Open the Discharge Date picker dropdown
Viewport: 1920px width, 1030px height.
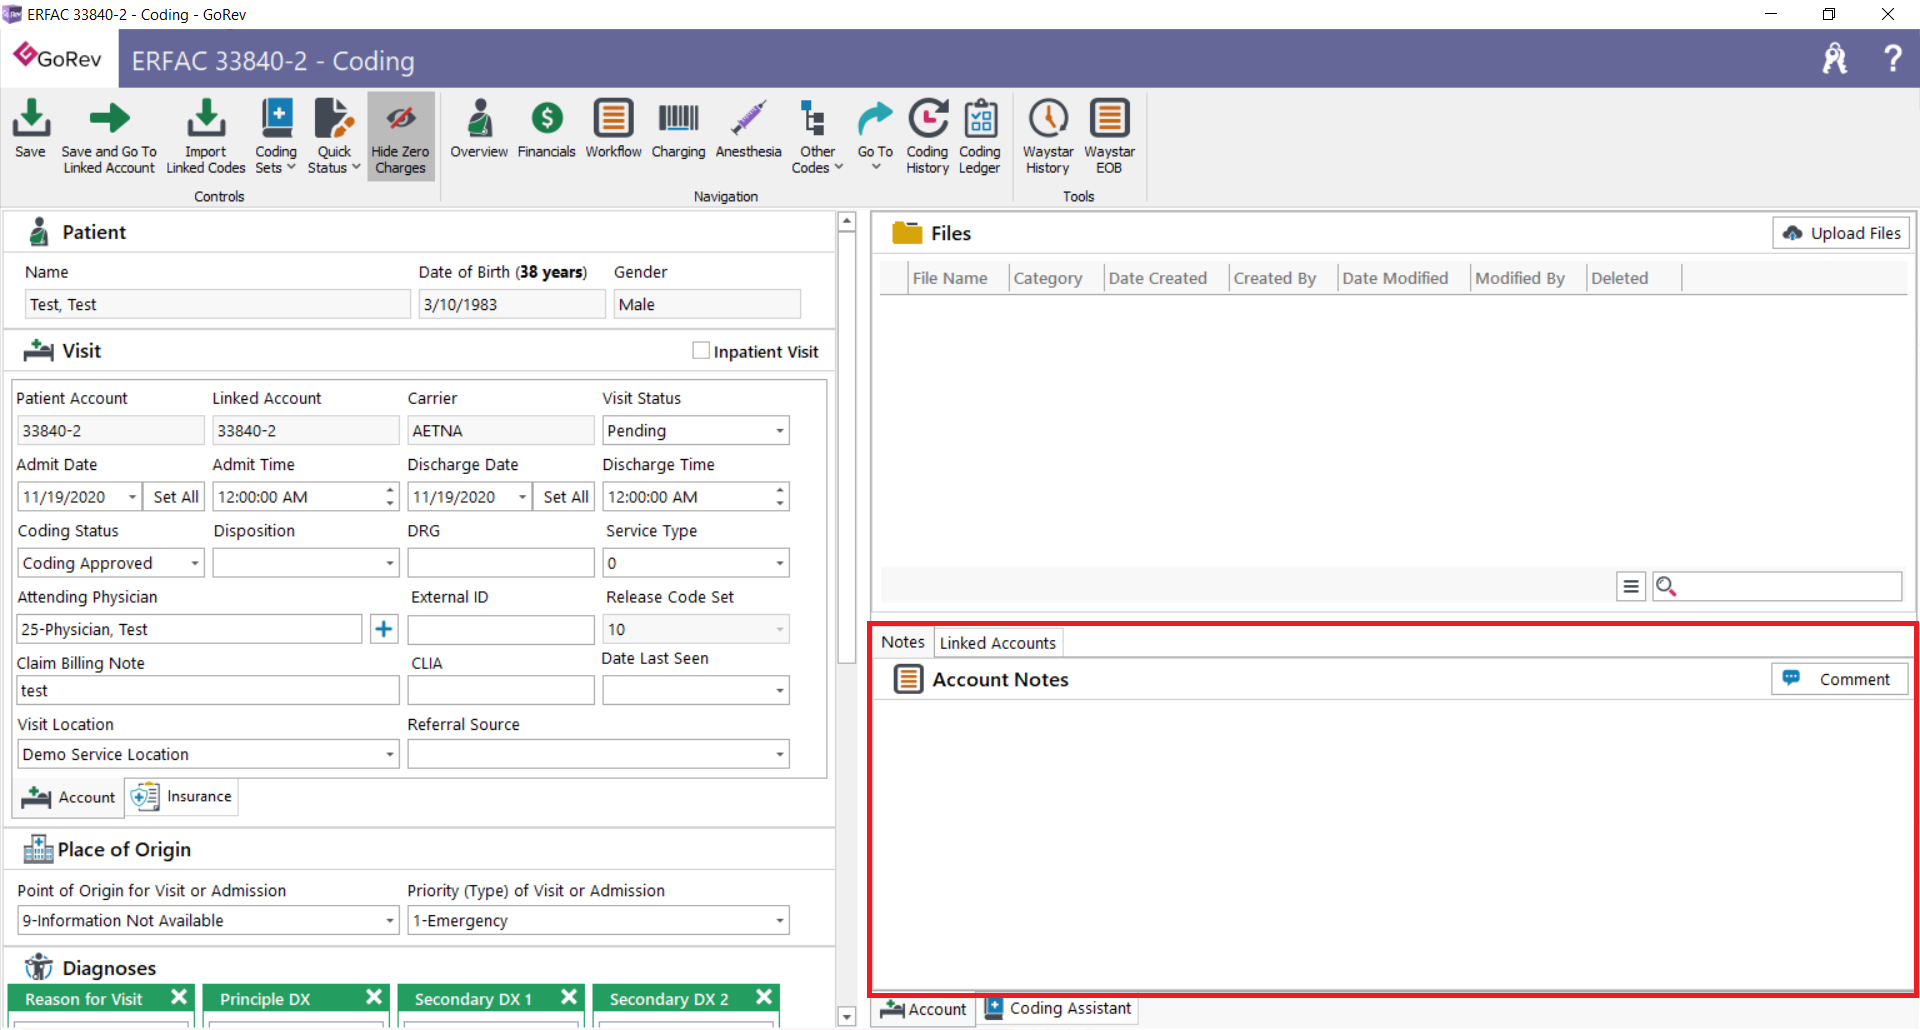522,497
